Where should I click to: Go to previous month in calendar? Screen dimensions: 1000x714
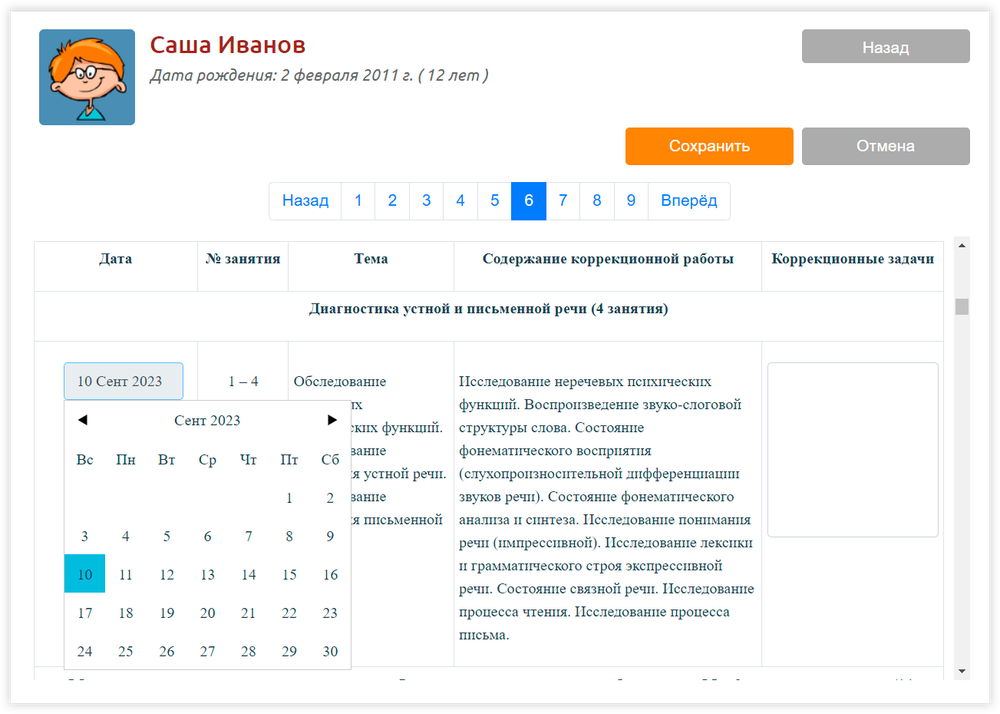(83, 420)
